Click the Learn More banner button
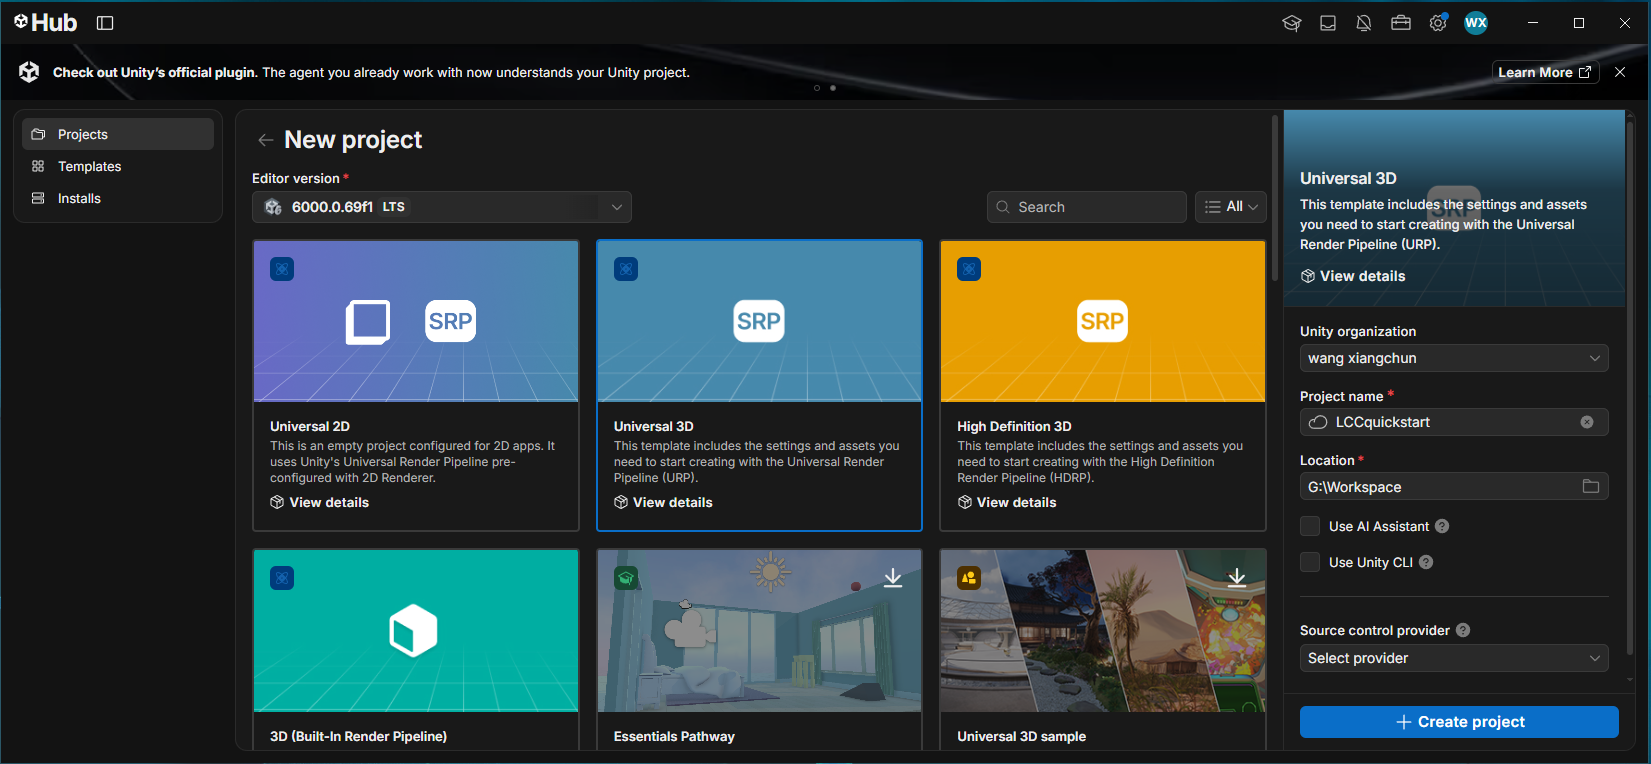This screenshot has height=764, width=1651. click(1545, 72)
